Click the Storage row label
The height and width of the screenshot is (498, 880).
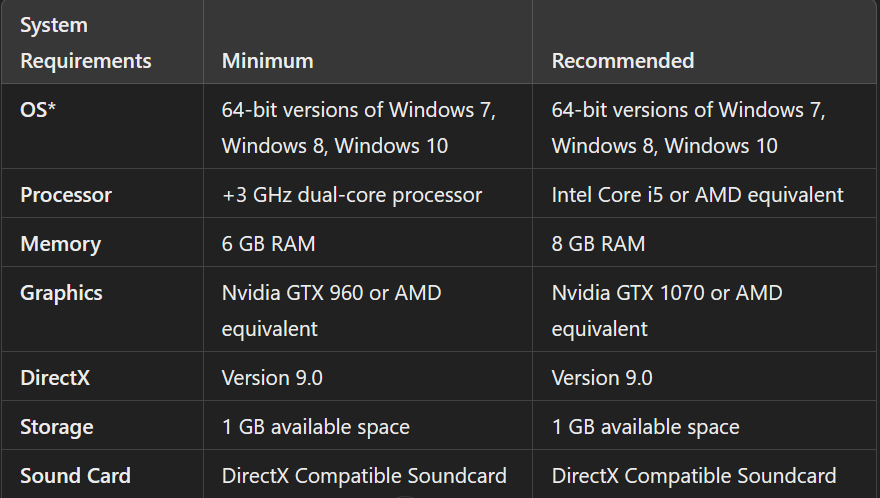(56, 427)
